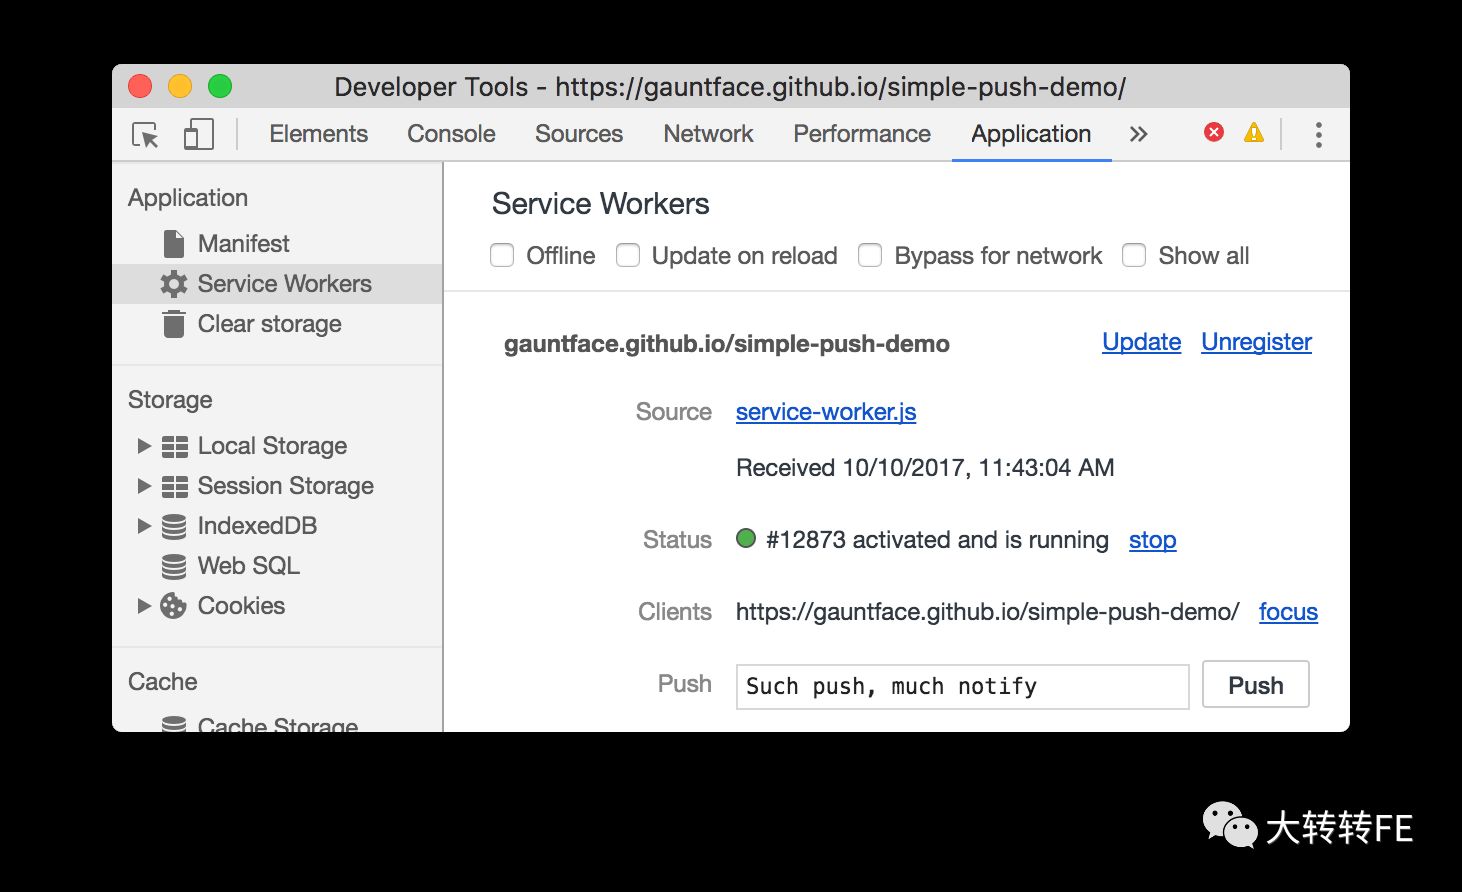Click the Cookies cookie icon
Screen dimensions: 1462x892
174,606
